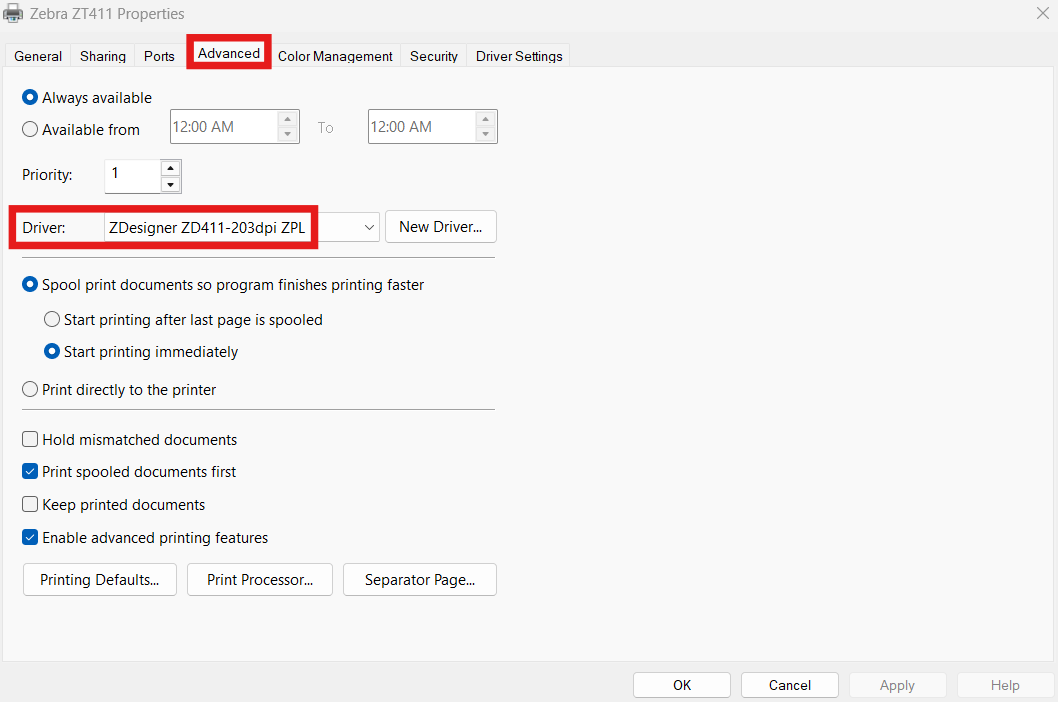Enable Hold mismatched documents checkbox

click(30, 440)
